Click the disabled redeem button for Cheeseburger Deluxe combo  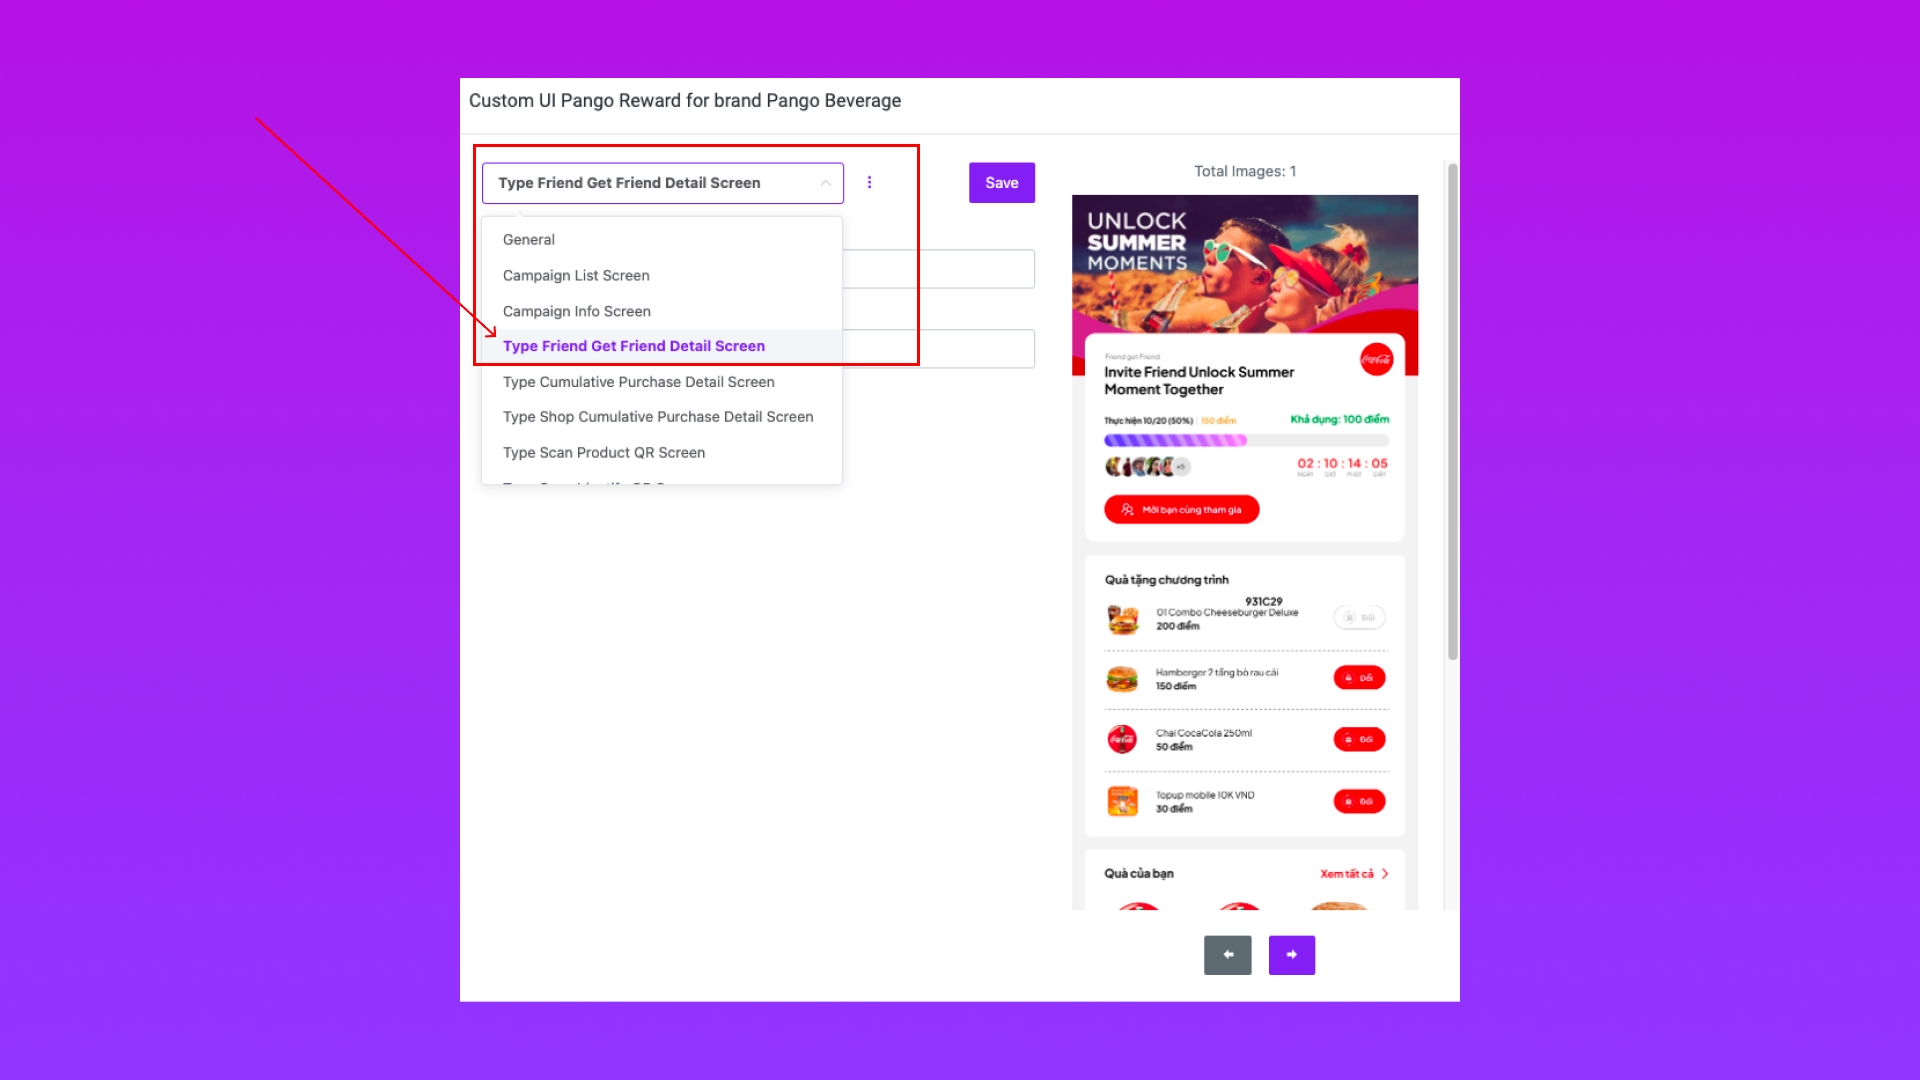(x=1359, y=617)
